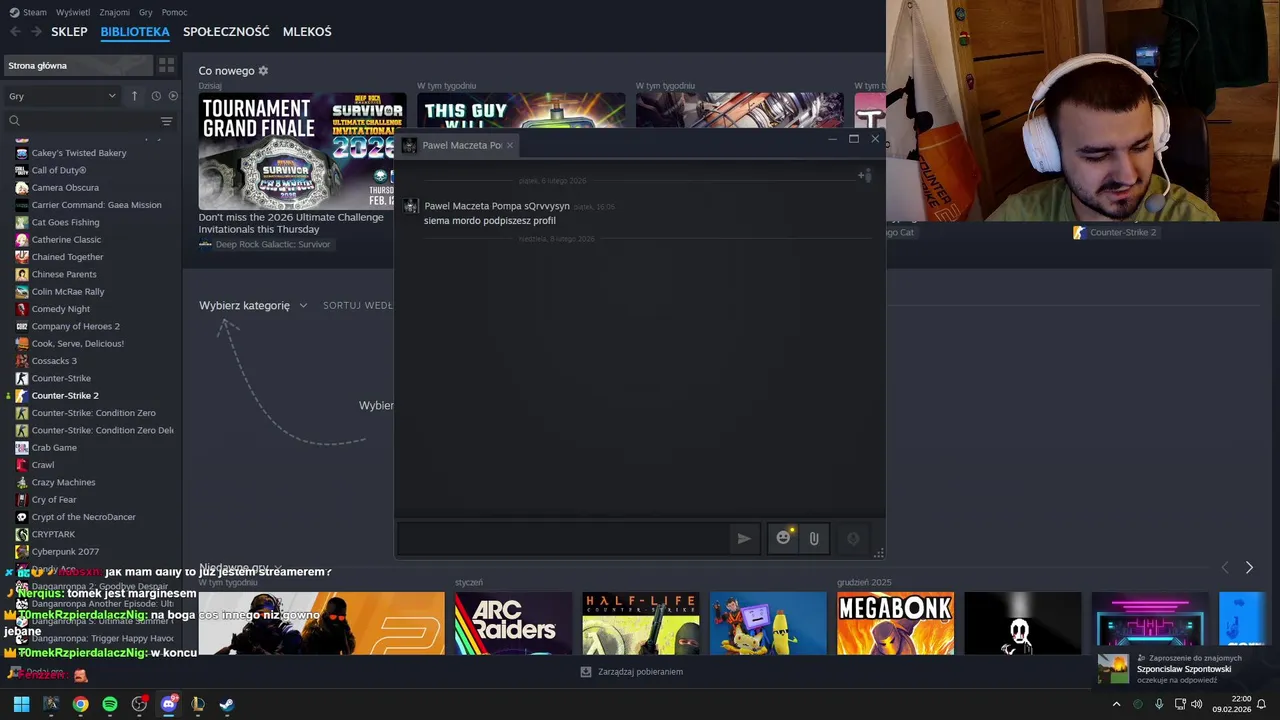
Task: Advance recent games with right arrow
Action: point(1249,567)
